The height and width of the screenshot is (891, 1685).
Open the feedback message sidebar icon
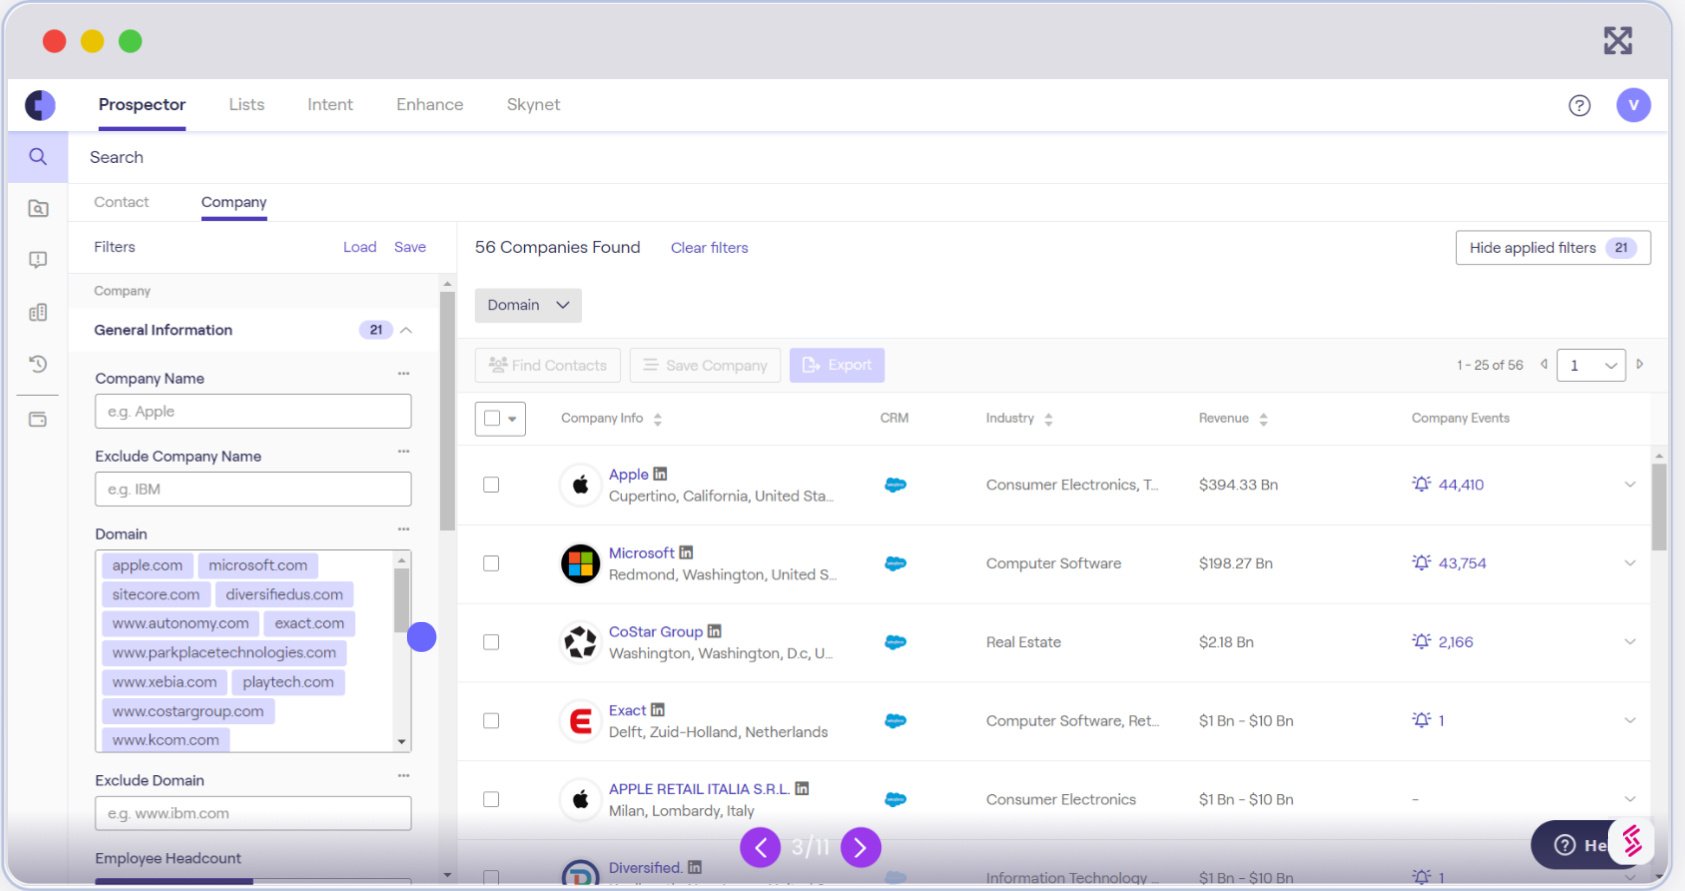pos(38,260)
